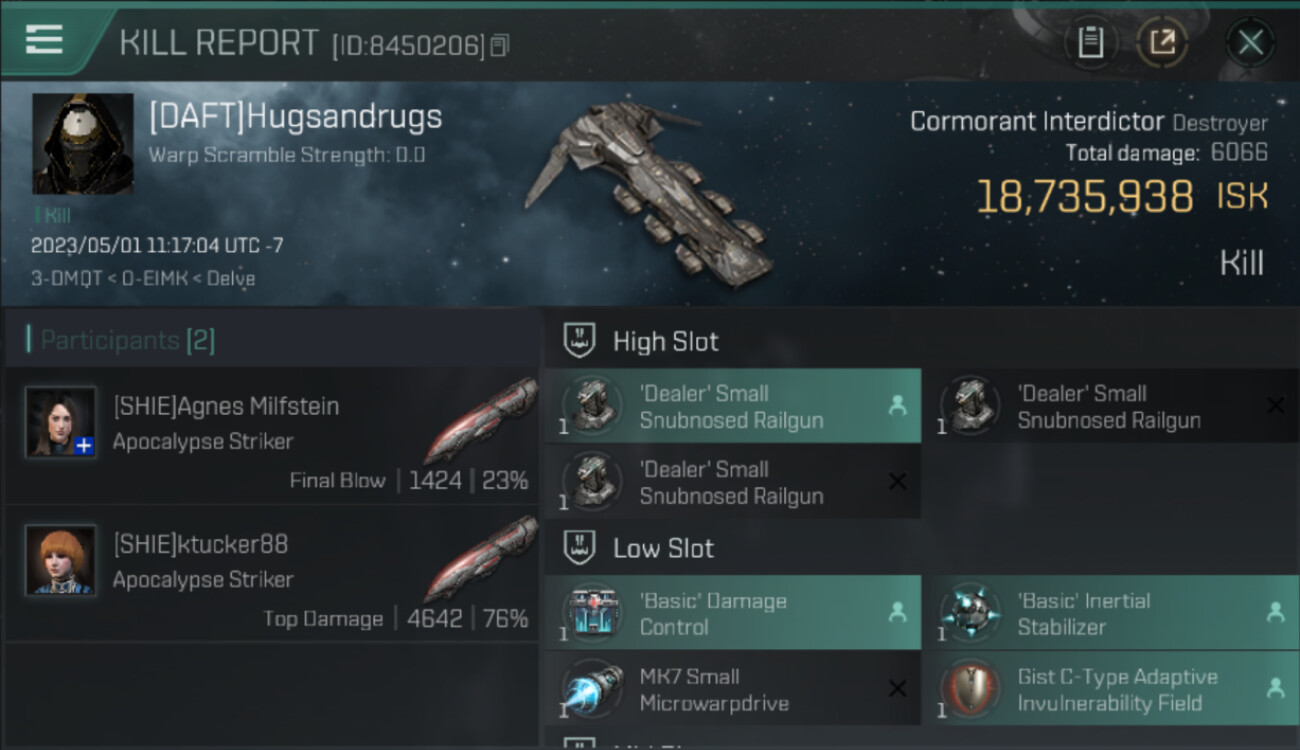Open the hamburger menu icon
The height and width of the screenshot is (750, 1300).
pyautogui.click(x=43, y=39)
